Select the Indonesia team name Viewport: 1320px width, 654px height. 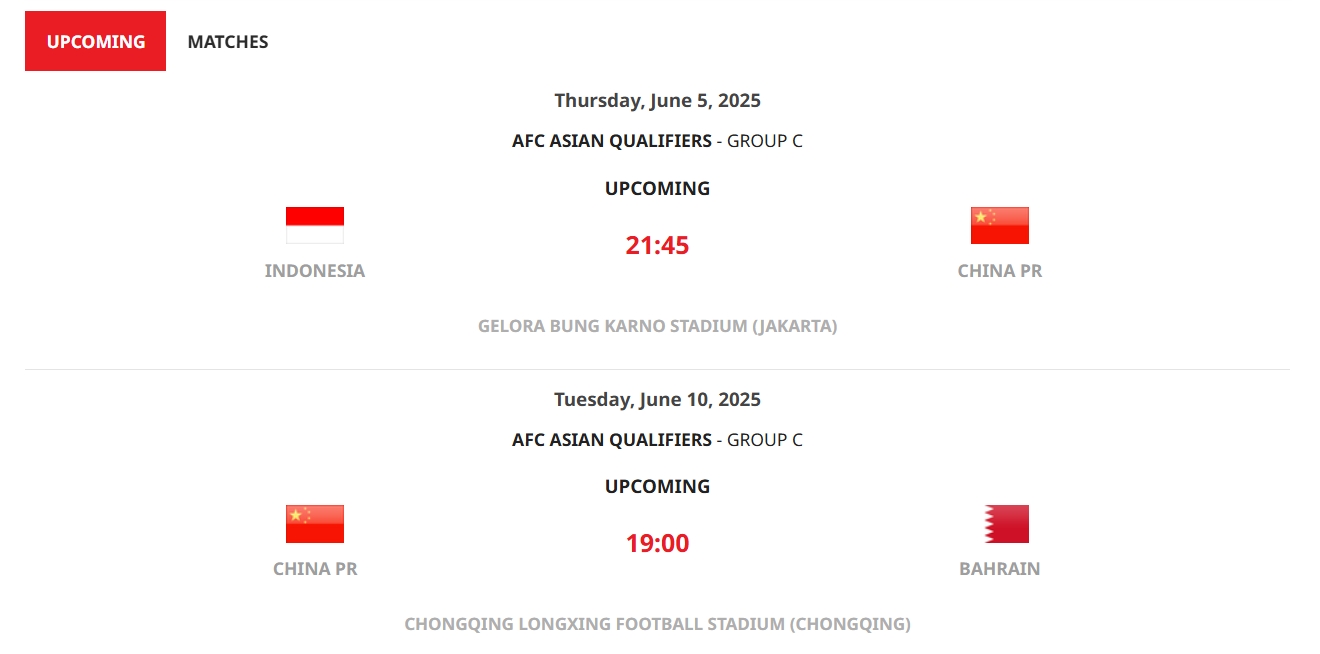315,271
